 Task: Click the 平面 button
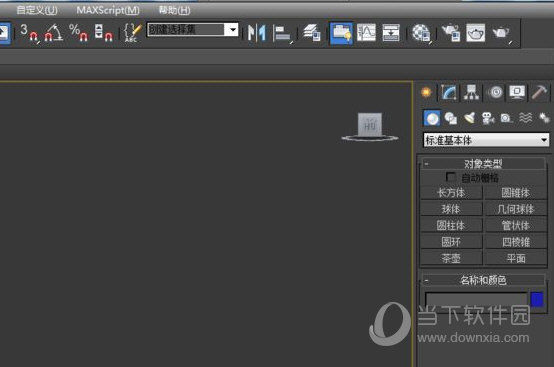coord(515,258)
